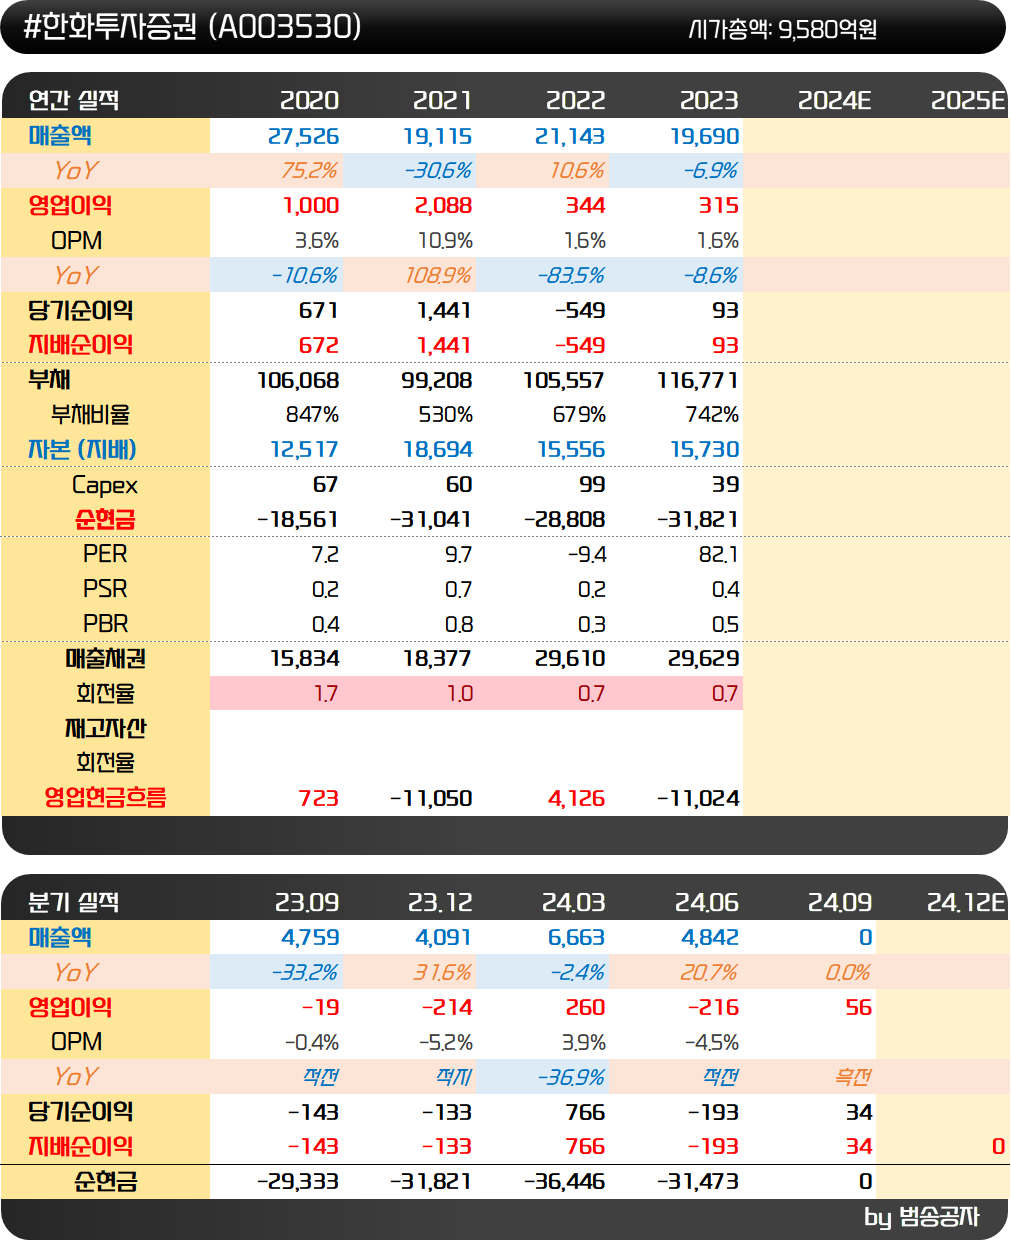The image size is (1011, 1240).
Task: Click 2022 revenue value 21,143
Action: pyautogui.click(x=570, y=136)
